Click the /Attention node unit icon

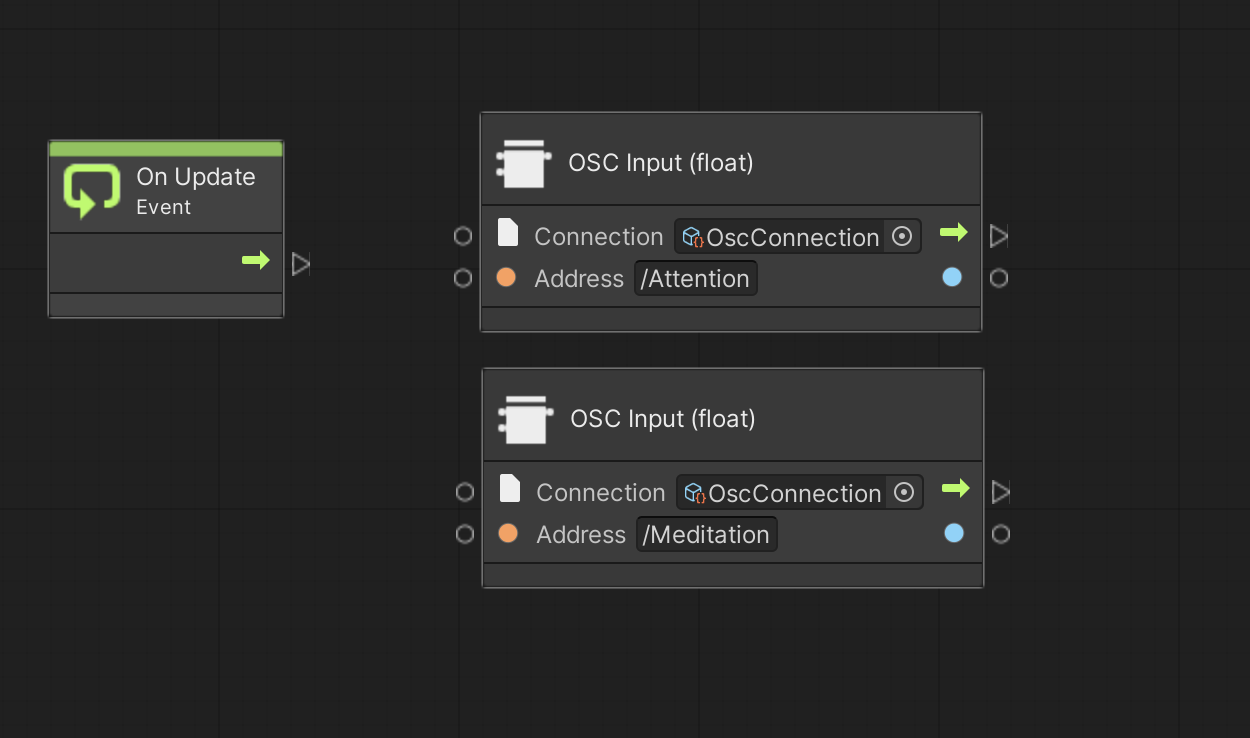click(523, 164)
